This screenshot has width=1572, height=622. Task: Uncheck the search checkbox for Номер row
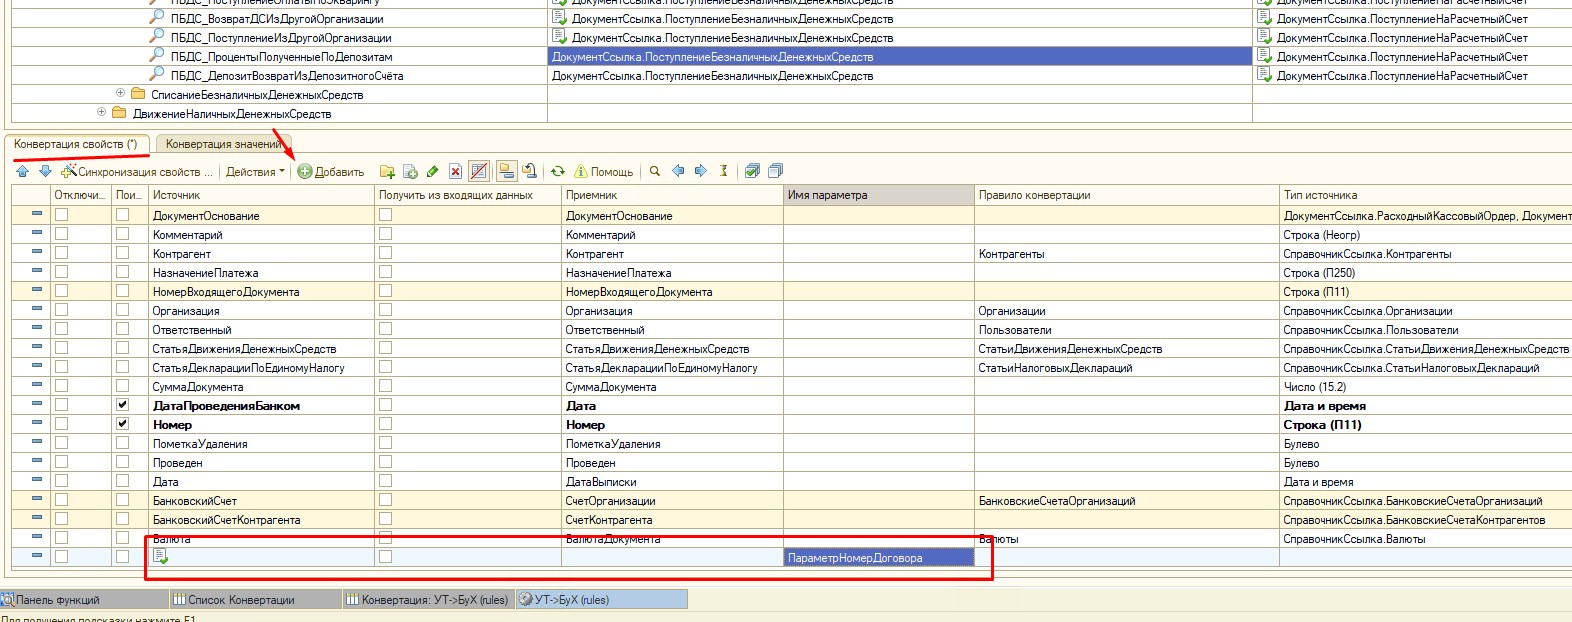coord(122,424)
